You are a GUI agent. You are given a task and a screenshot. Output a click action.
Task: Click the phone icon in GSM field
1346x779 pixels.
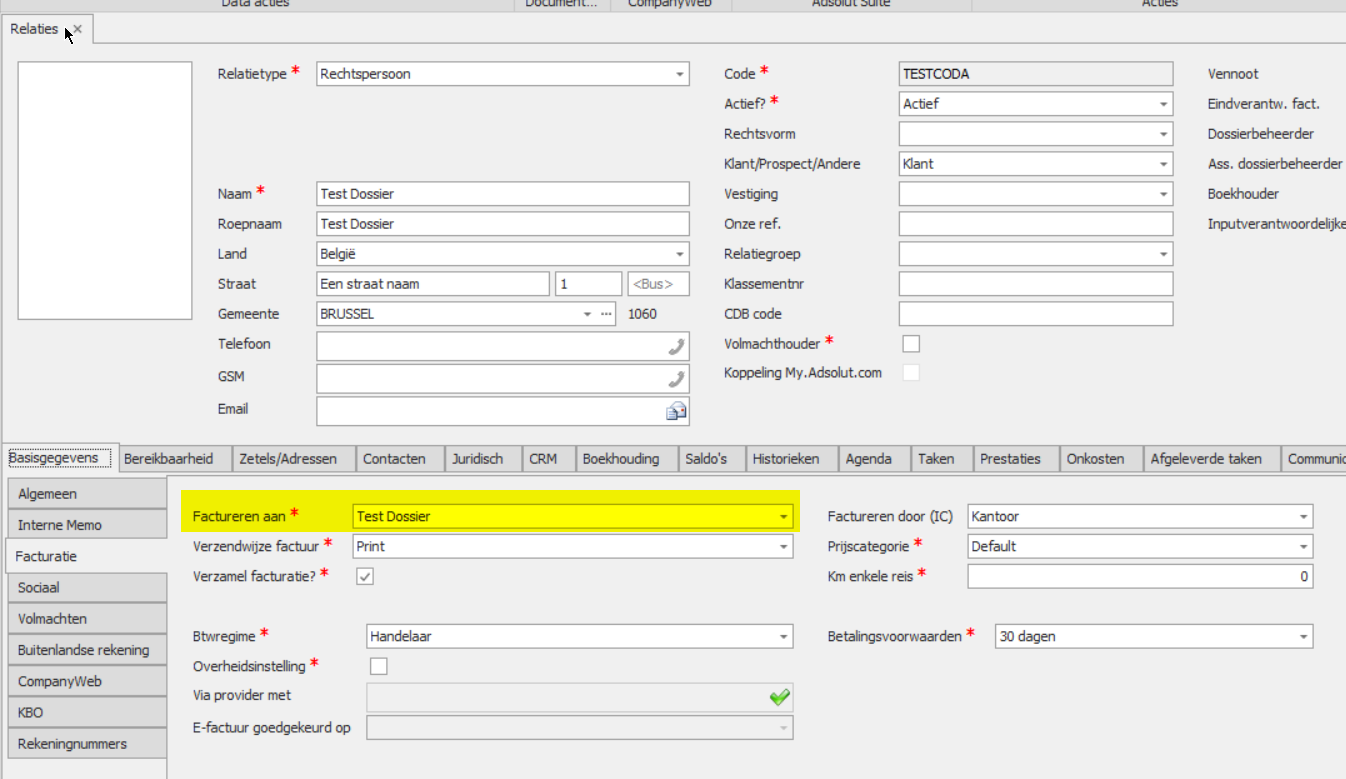677,379
